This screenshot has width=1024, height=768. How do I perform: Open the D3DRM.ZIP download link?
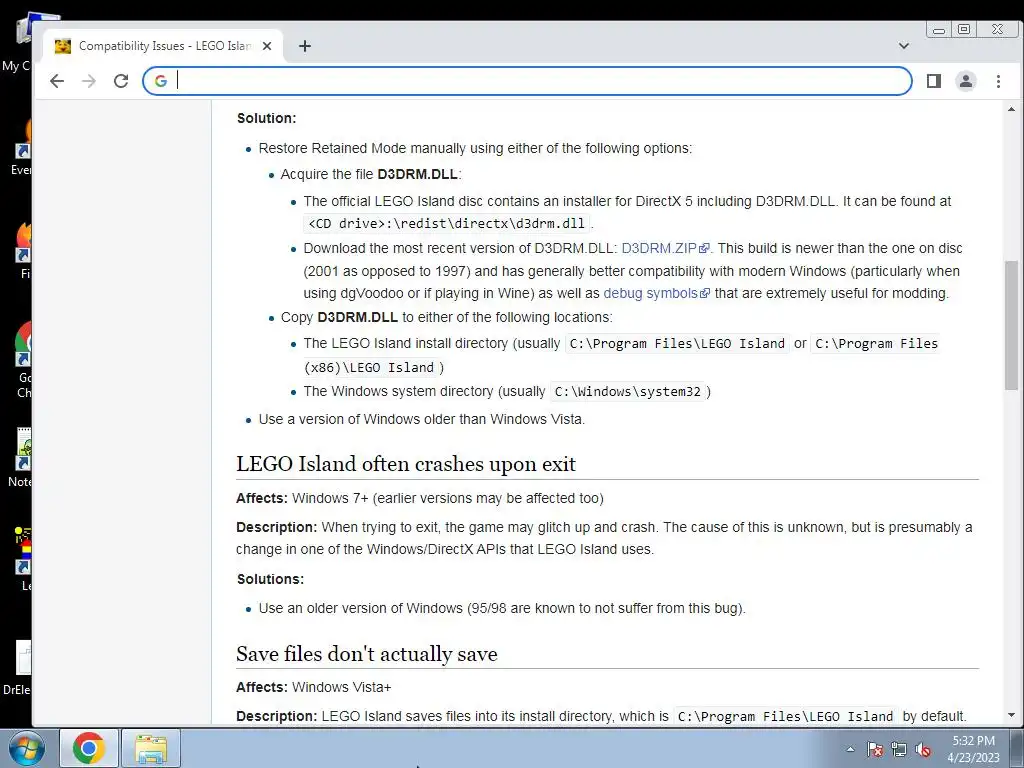(665, 248)
